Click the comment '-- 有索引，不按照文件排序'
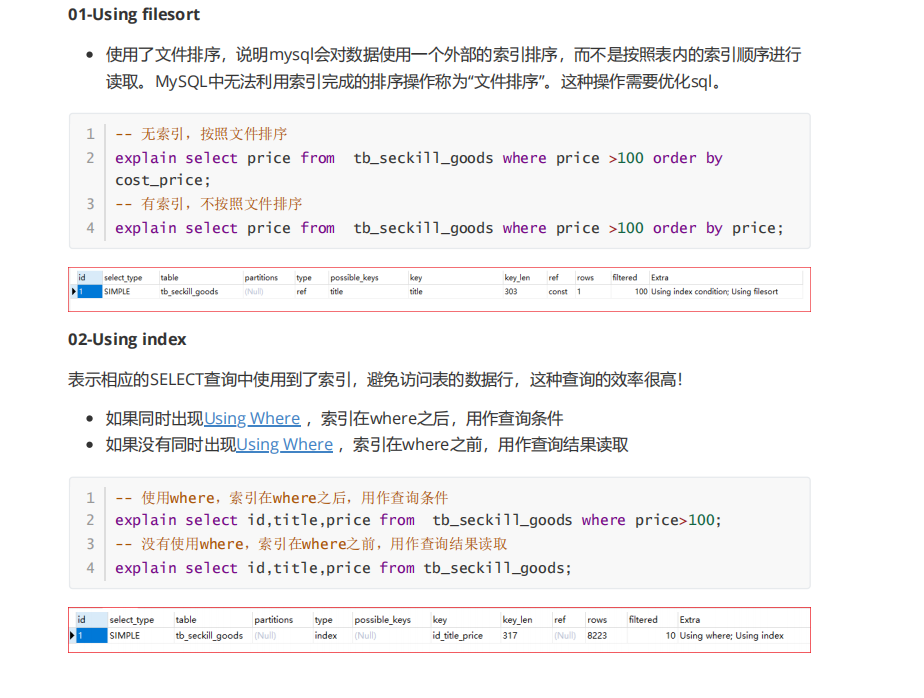924x698 pixels. pos(209,204)
